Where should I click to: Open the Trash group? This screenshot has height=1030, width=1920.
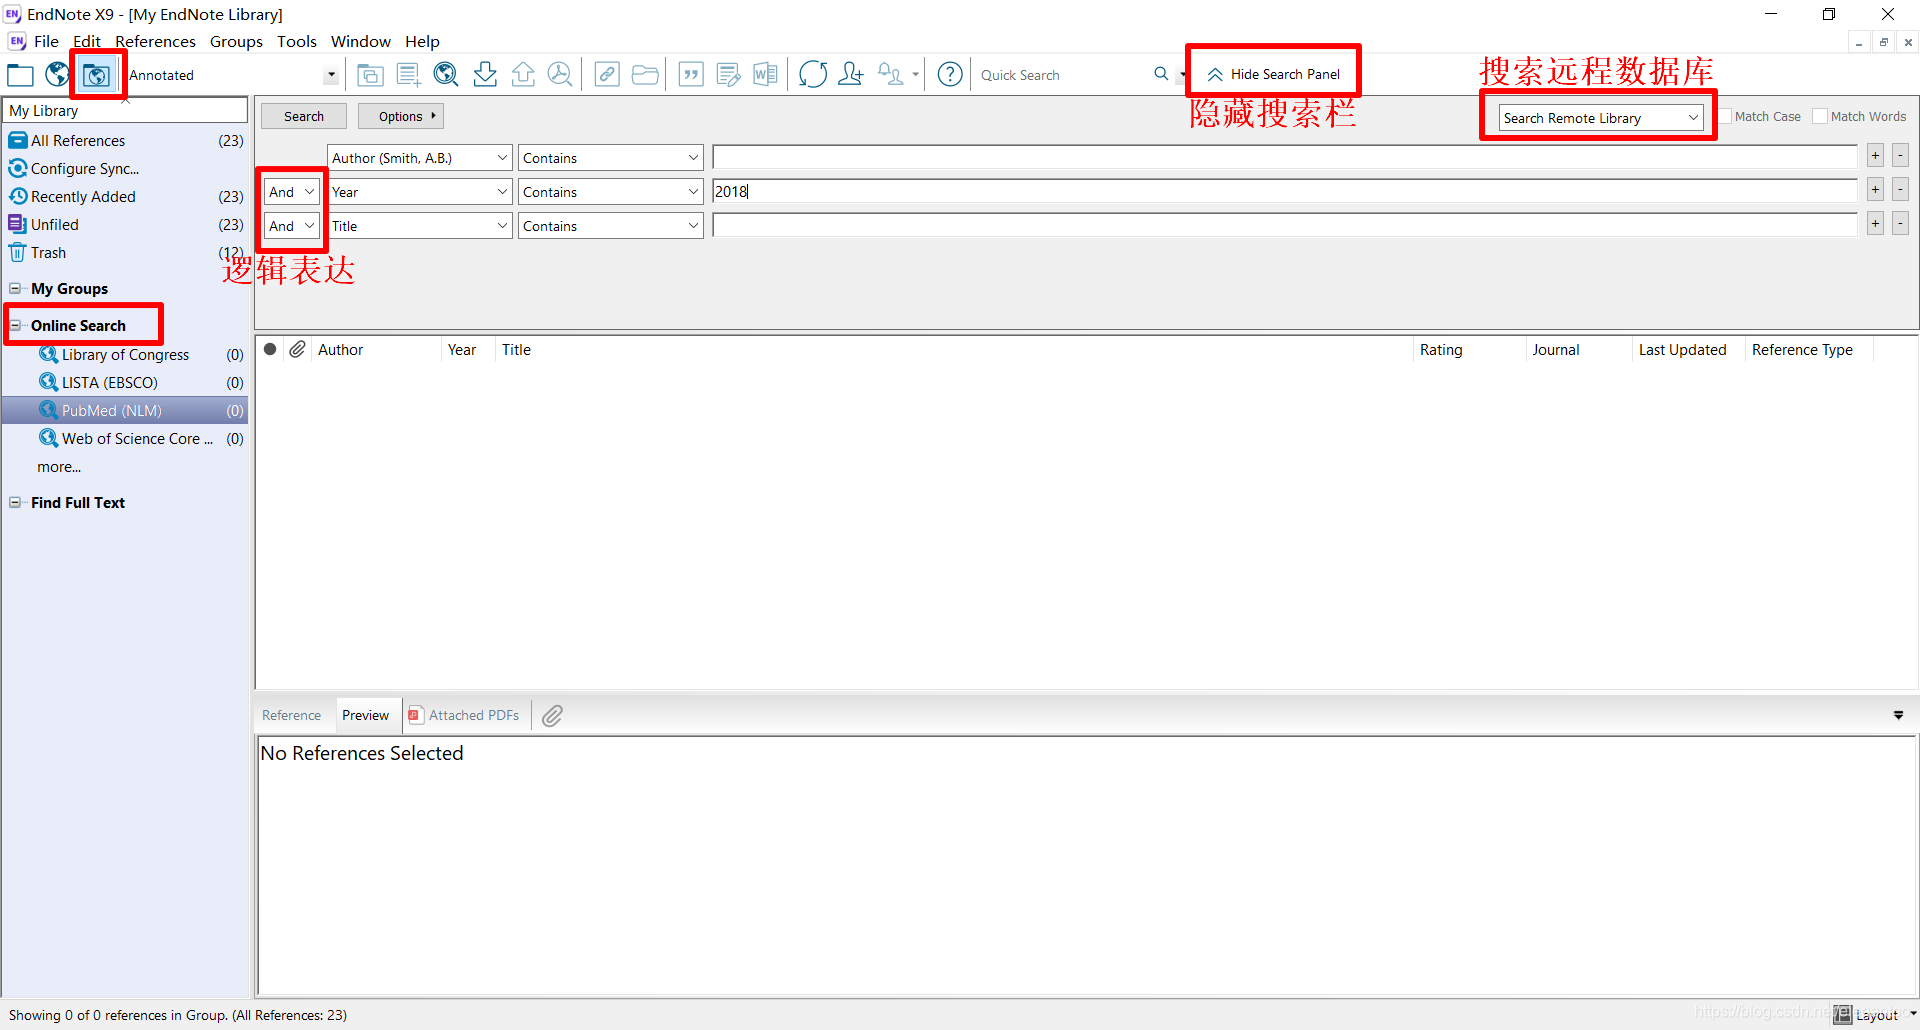point(125,253)
